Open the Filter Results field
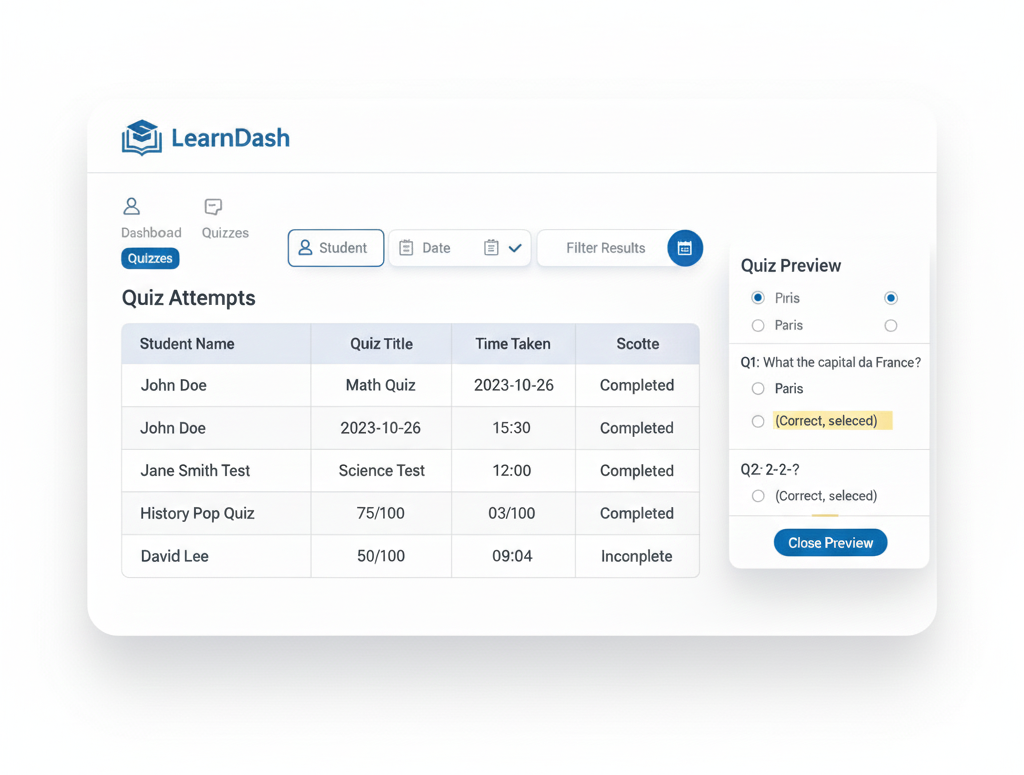 tap(605, 248)
